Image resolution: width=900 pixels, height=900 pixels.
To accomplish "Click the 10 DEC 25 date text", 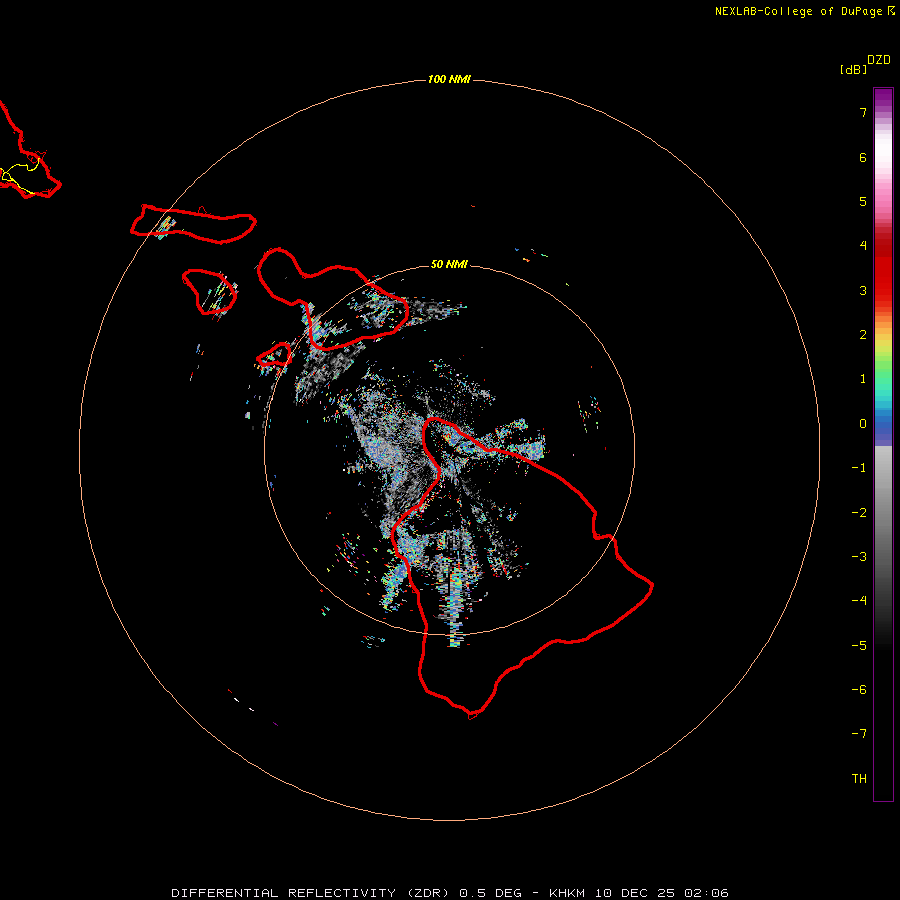I will click(635, 893).
